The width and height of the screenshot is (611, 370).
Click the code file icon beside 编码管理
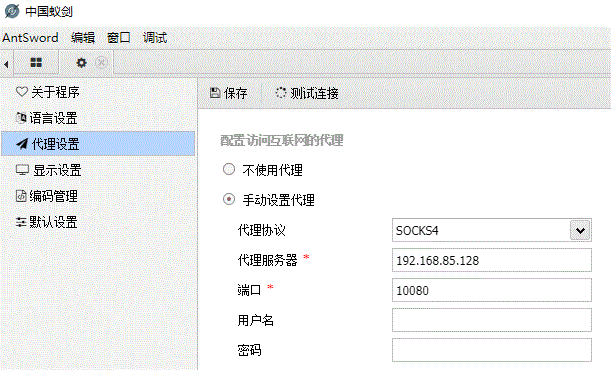[21, 196]
